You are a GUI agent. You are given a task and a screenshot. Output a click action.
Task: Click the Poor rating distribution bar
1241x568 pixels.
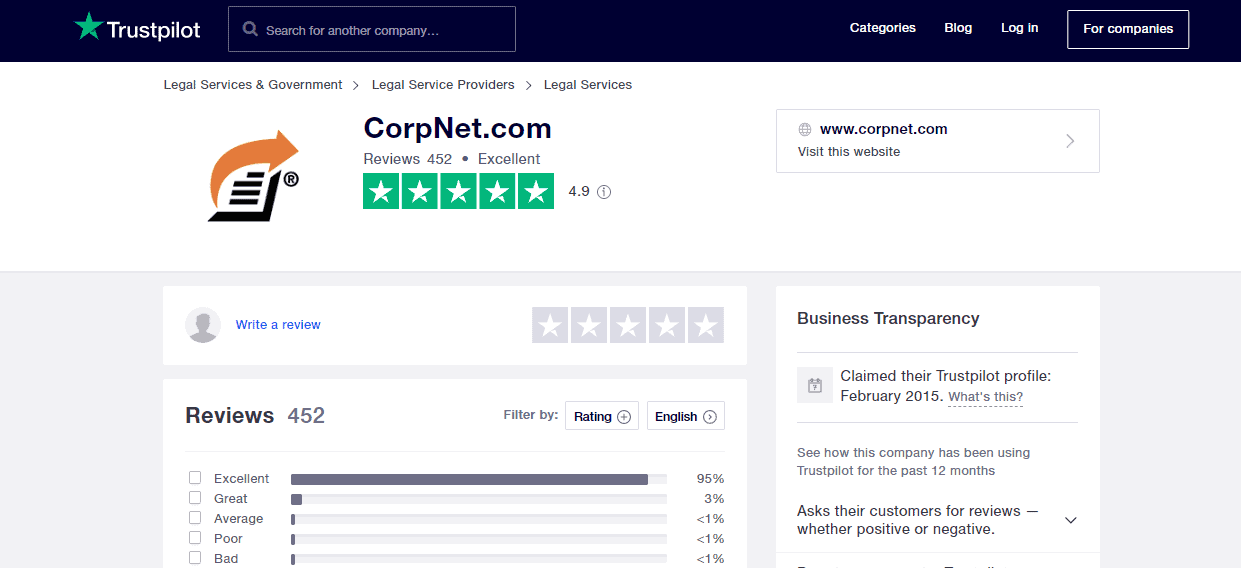[479, 539]
